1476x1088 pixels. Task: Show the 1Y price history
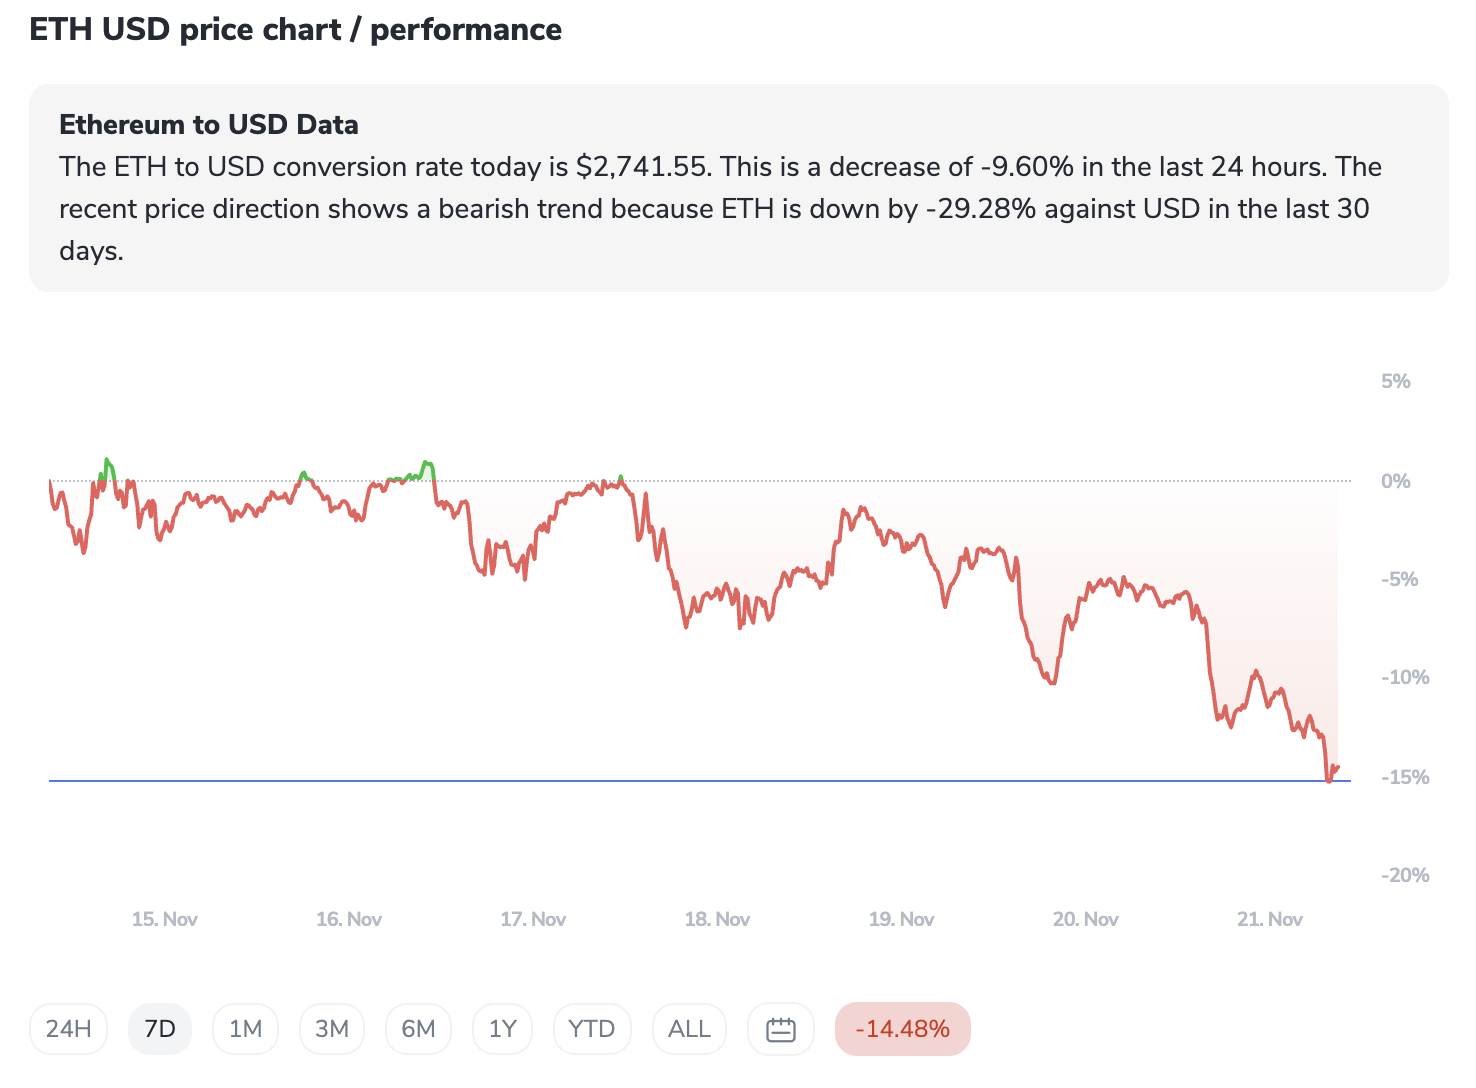pyautogui.click(x=503, y=1029)
